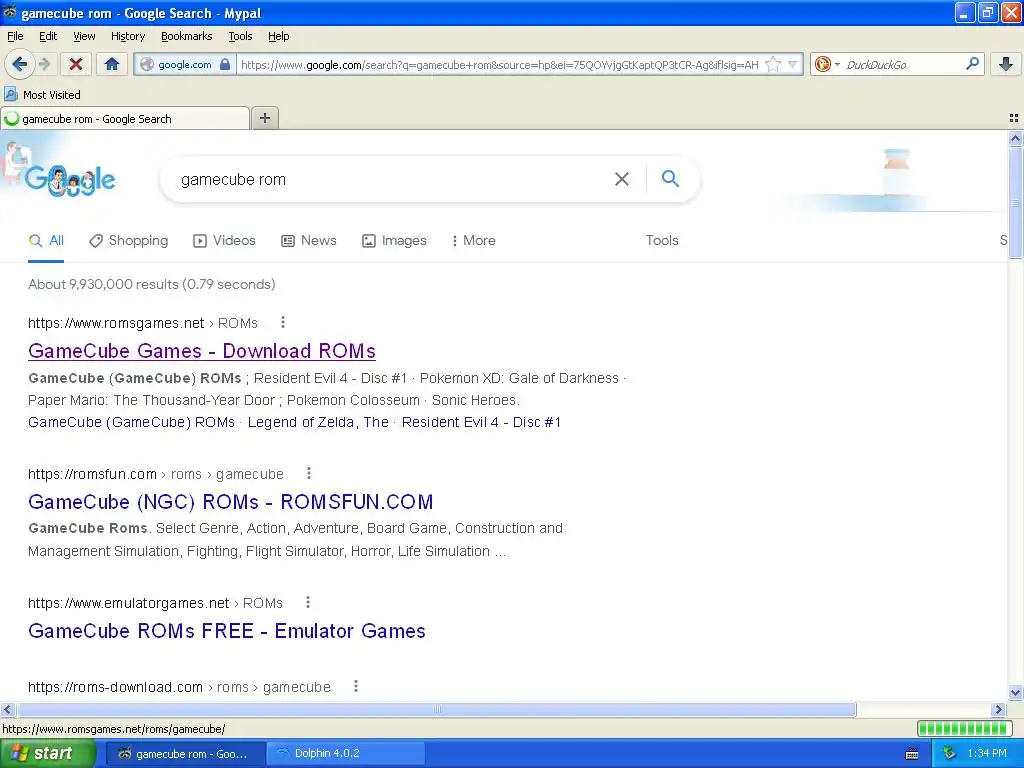
Task: Click the magnifier in the DuckDuckGo box
Action: [972, 64]
